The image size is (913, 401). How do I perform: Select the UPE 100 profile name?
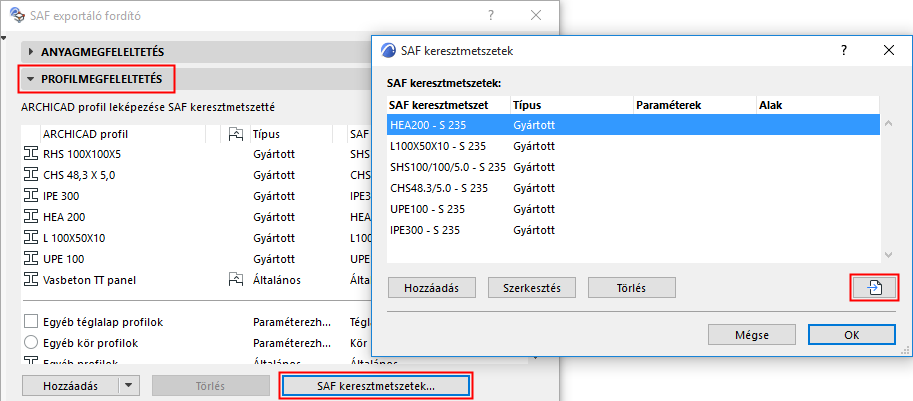(x=63, y=259)
